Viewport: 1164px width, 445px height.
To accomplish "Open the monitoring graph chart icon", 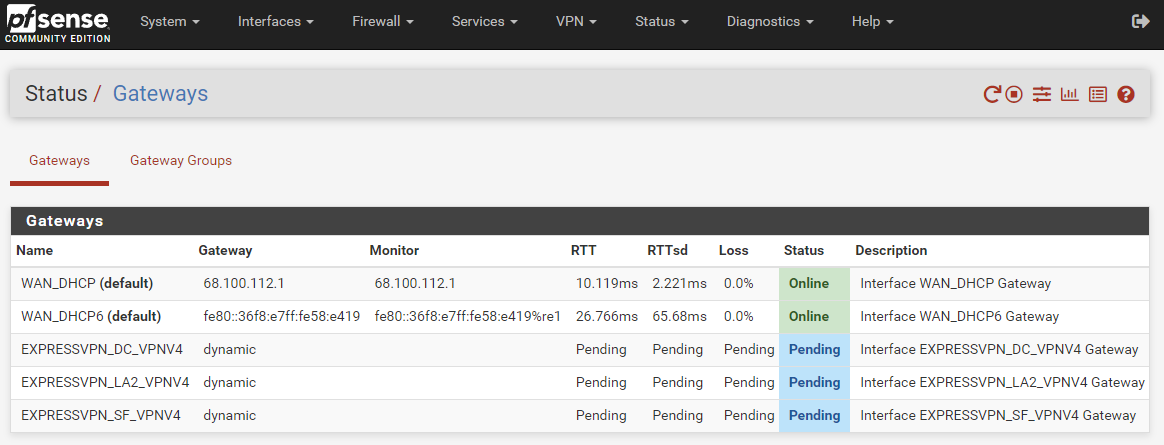I will click(1069, 94).
